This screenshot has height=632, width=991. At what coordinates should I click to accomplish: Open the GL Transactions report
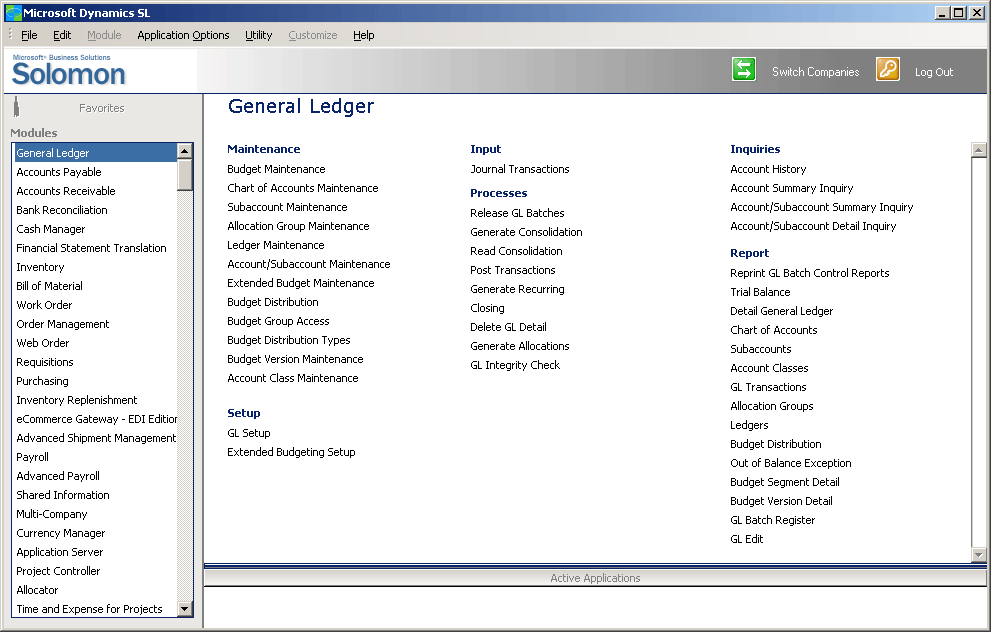click(x=768, y=387)
